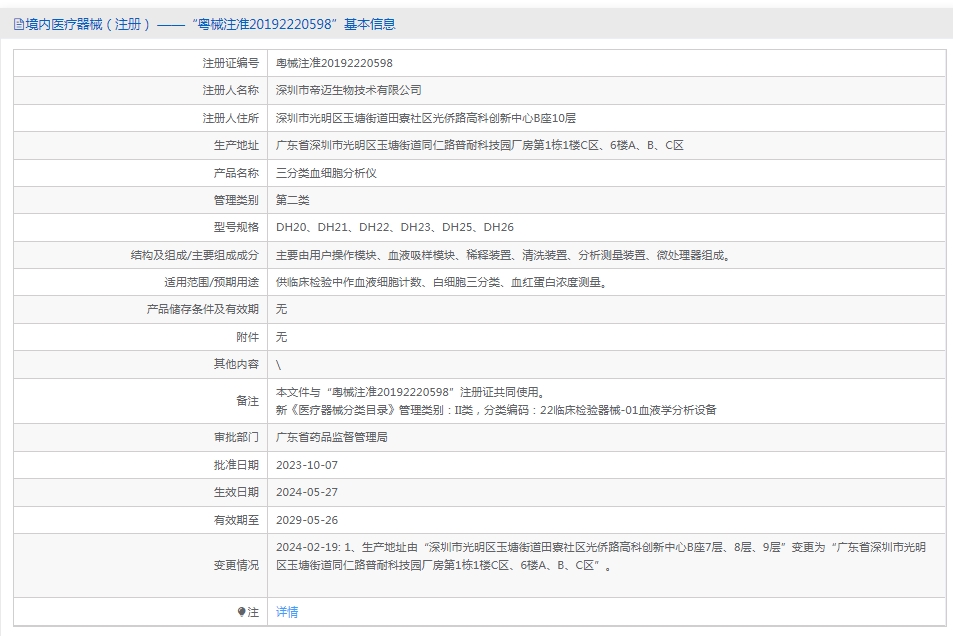Image resolution: width=953 pixels, height=636 pixels.
Task: Click the 注册证编号 row label
Action: click(230, 63)
